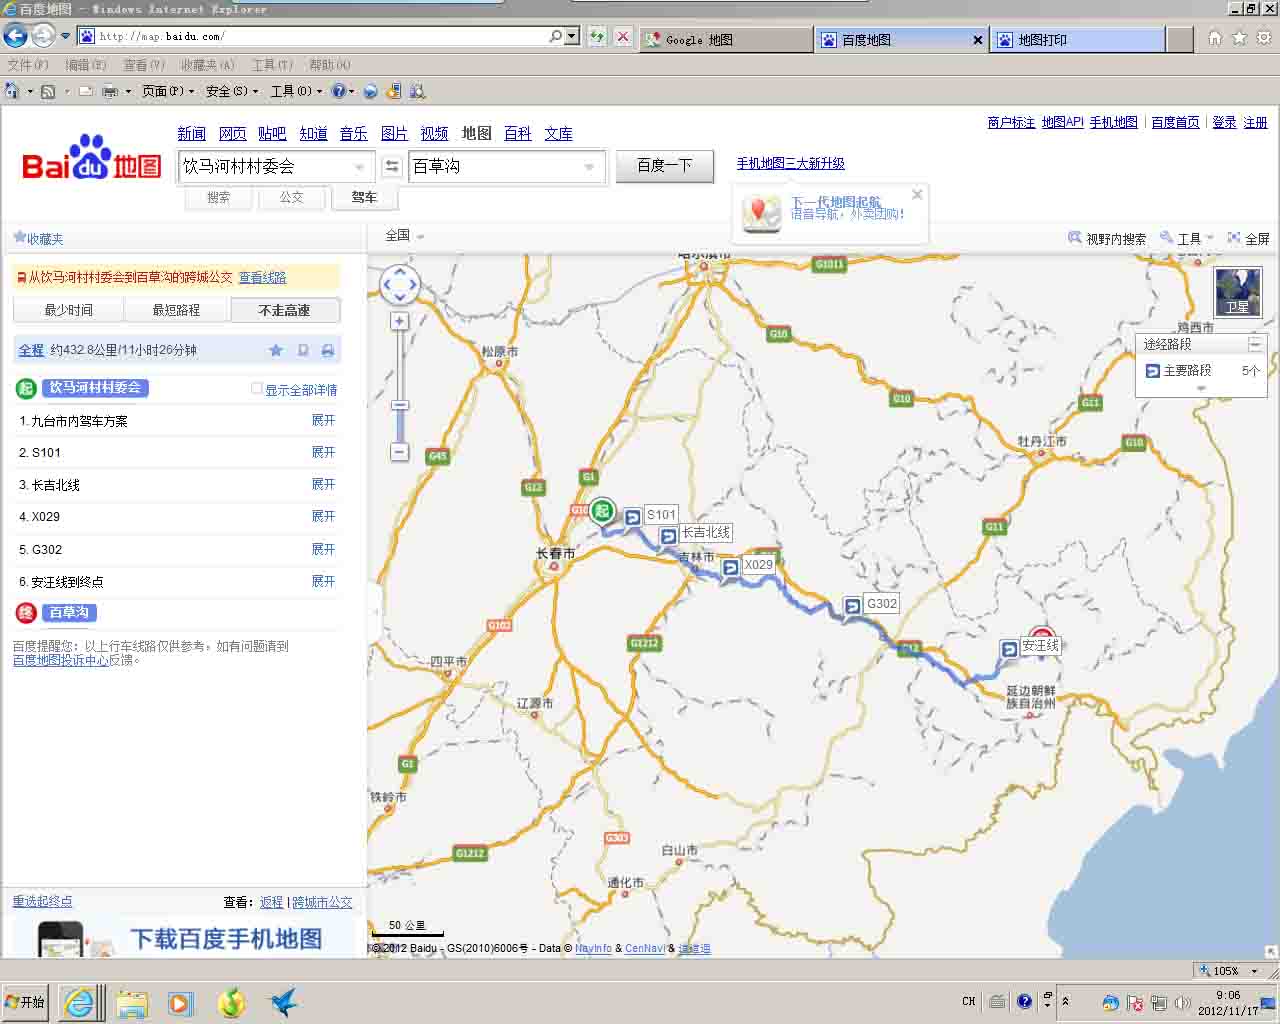Click the destination 百草沟 input field
Viewport: 1280px width, 1024px height.
(x=506, y=167)
